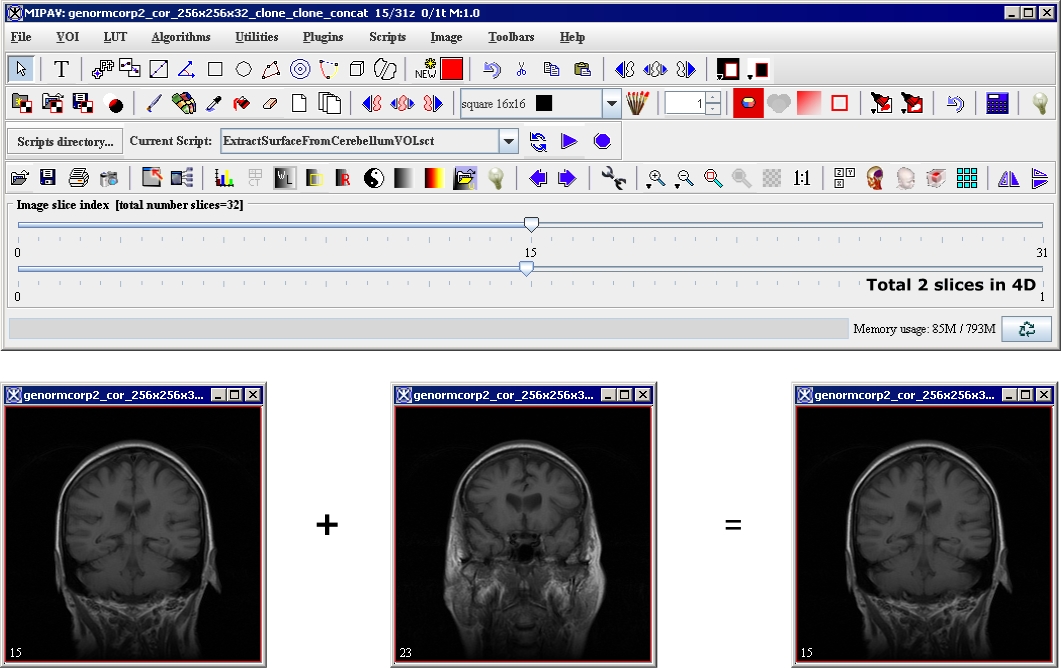Select the paint brush tool

[154, 103]
